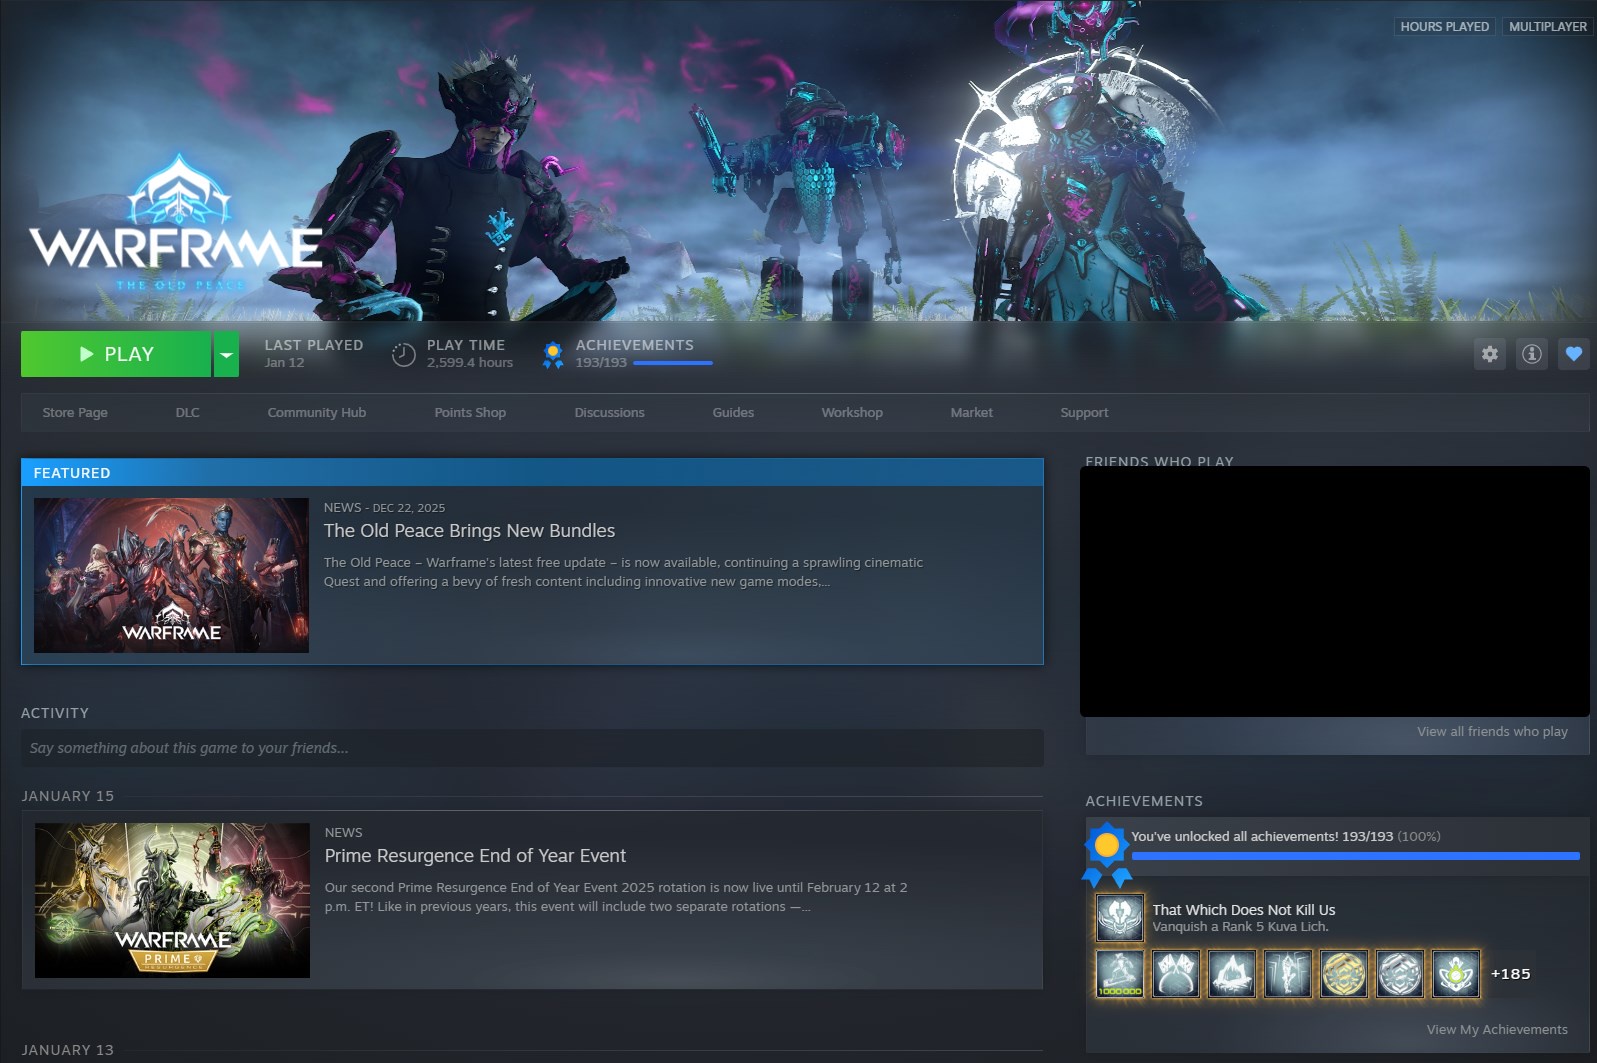Screen dimensions: 1597x1063
Task: Click the 1000000 achievement badge icon
Action: click(1120, 974)
